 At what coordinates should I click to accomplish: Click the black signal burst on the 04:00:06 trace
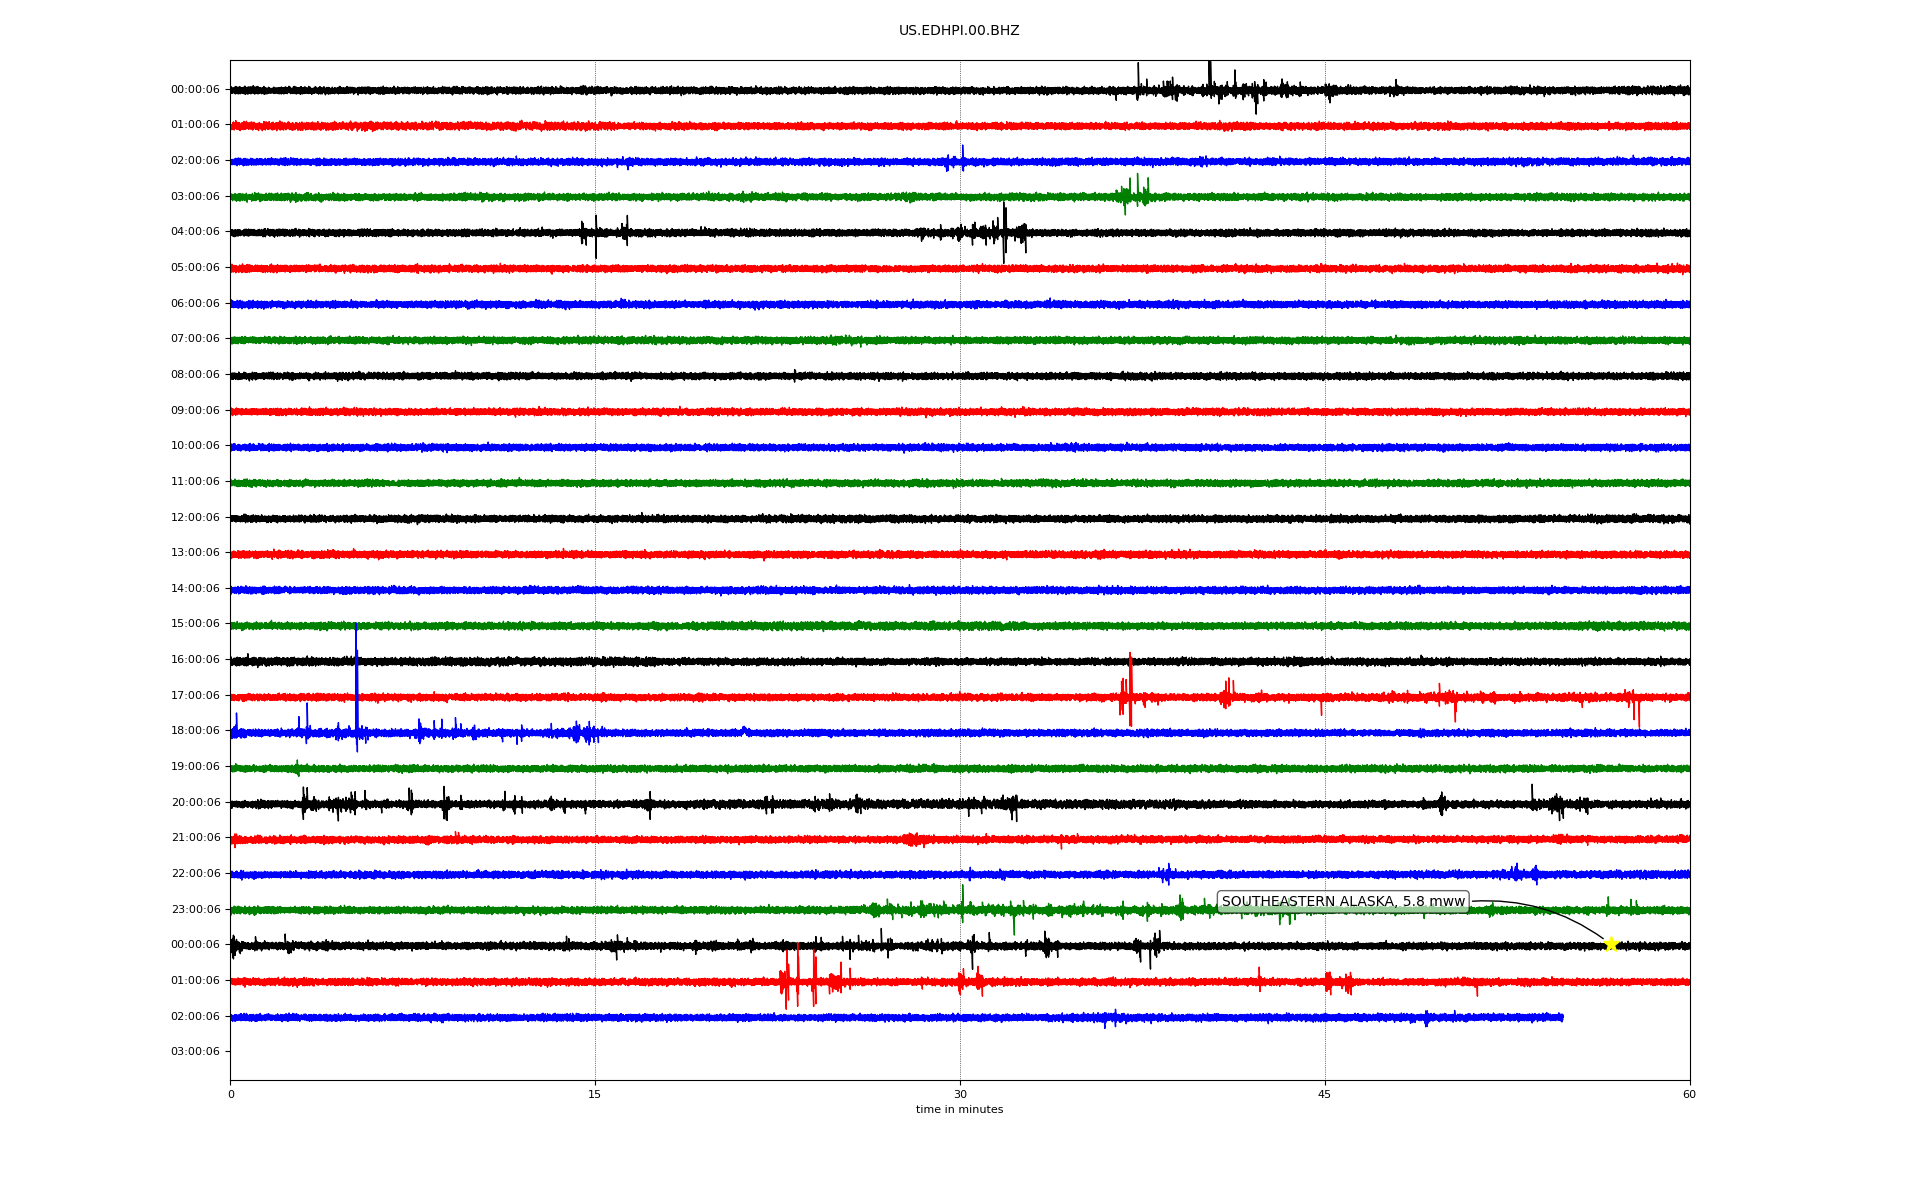[1003, 232]
